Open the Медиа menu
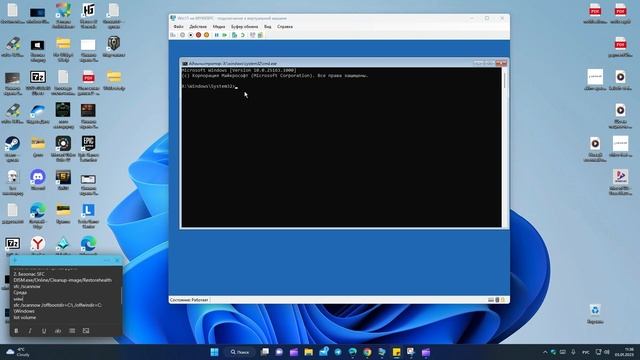 point(219,27)
